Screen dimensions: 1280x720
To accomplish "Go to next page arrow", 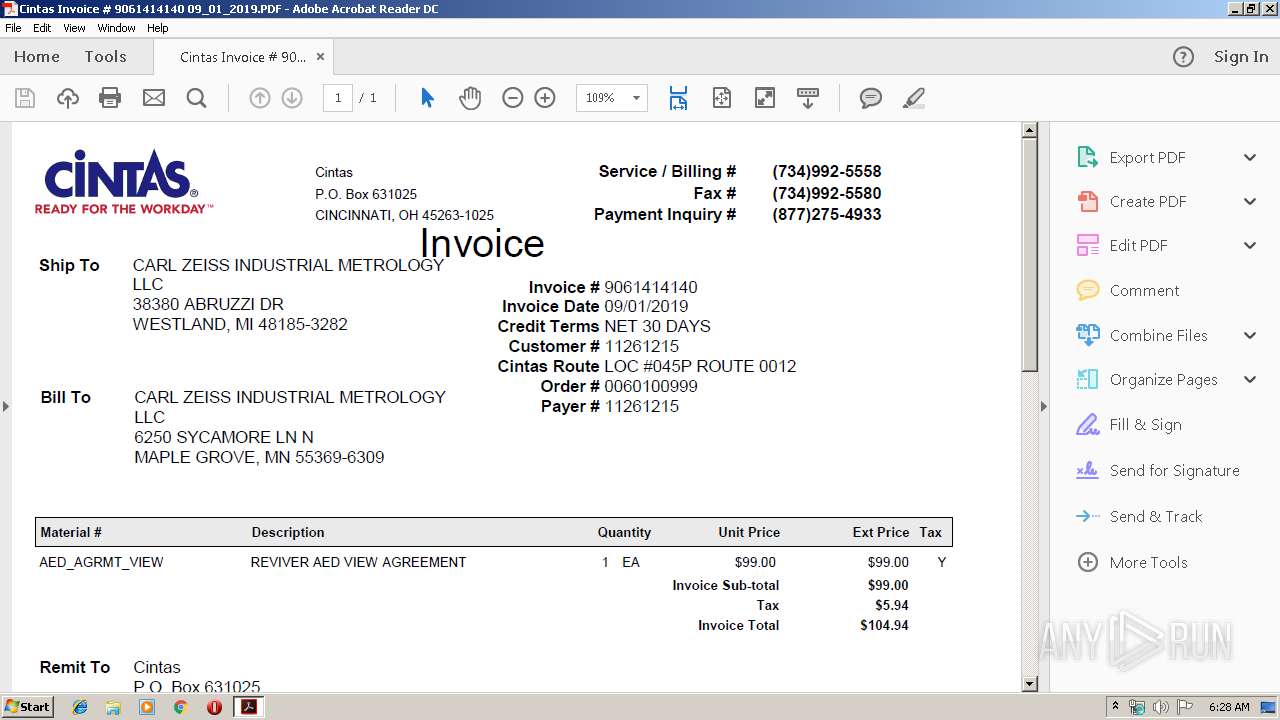I will (292, 98).
